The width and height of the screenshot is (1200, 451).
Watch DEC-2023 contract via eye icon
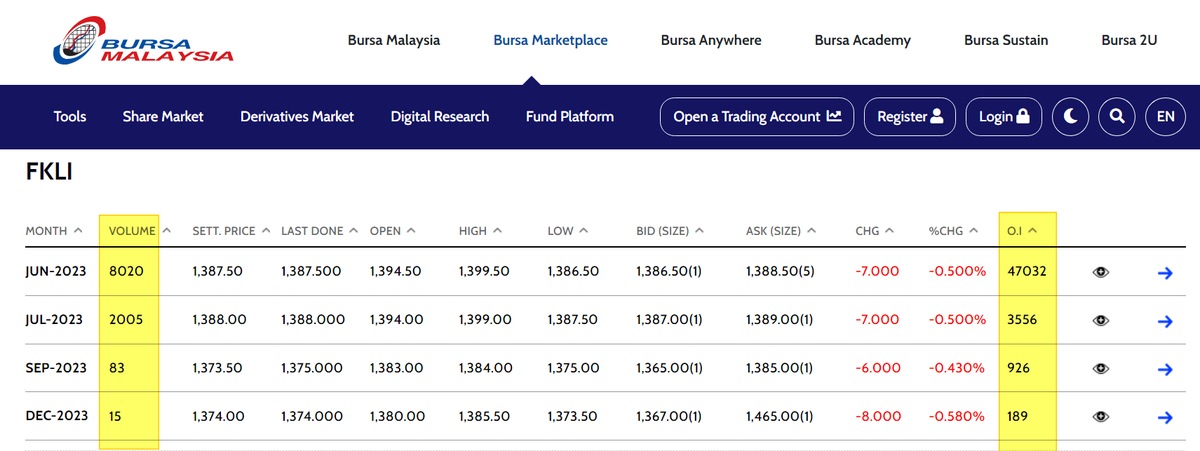tap(1101, 416)
